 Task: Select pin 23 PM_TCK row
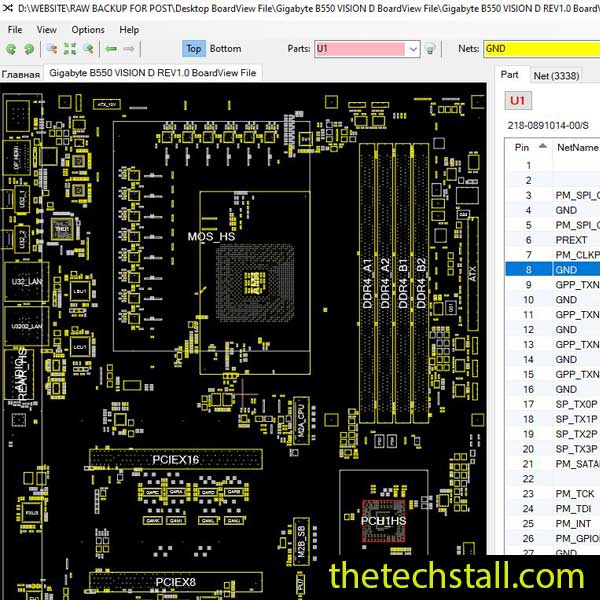click(553, 494)
